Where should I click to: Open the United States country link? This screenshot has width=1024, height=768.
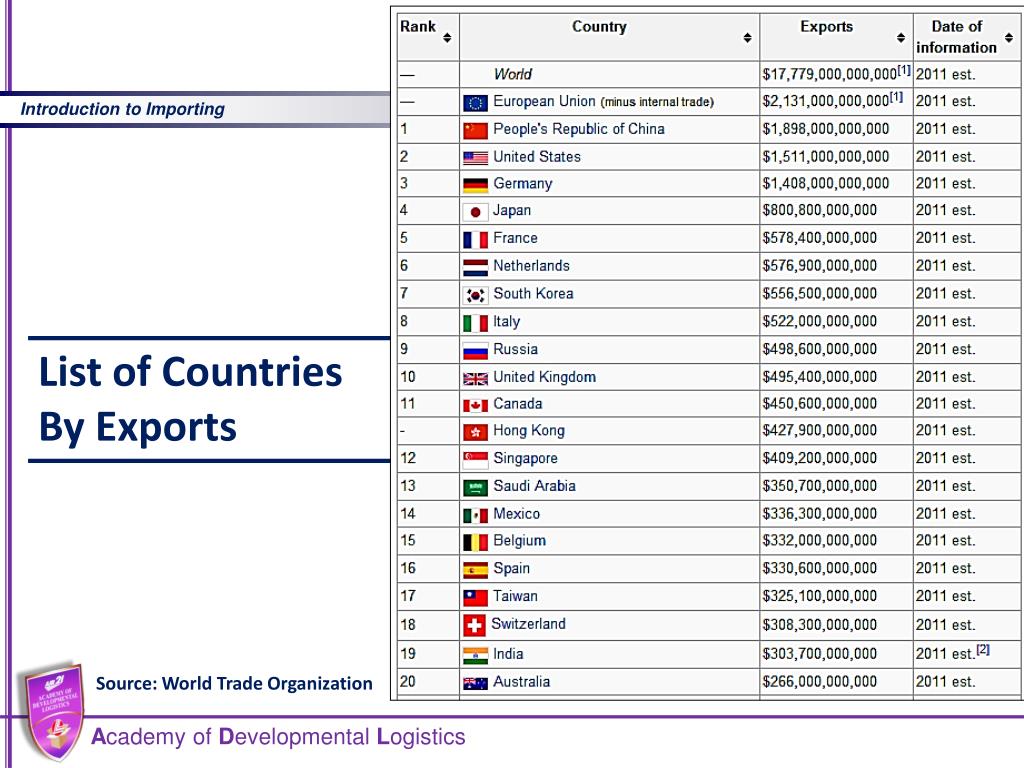pyautogui.click(x=537, y=157)
